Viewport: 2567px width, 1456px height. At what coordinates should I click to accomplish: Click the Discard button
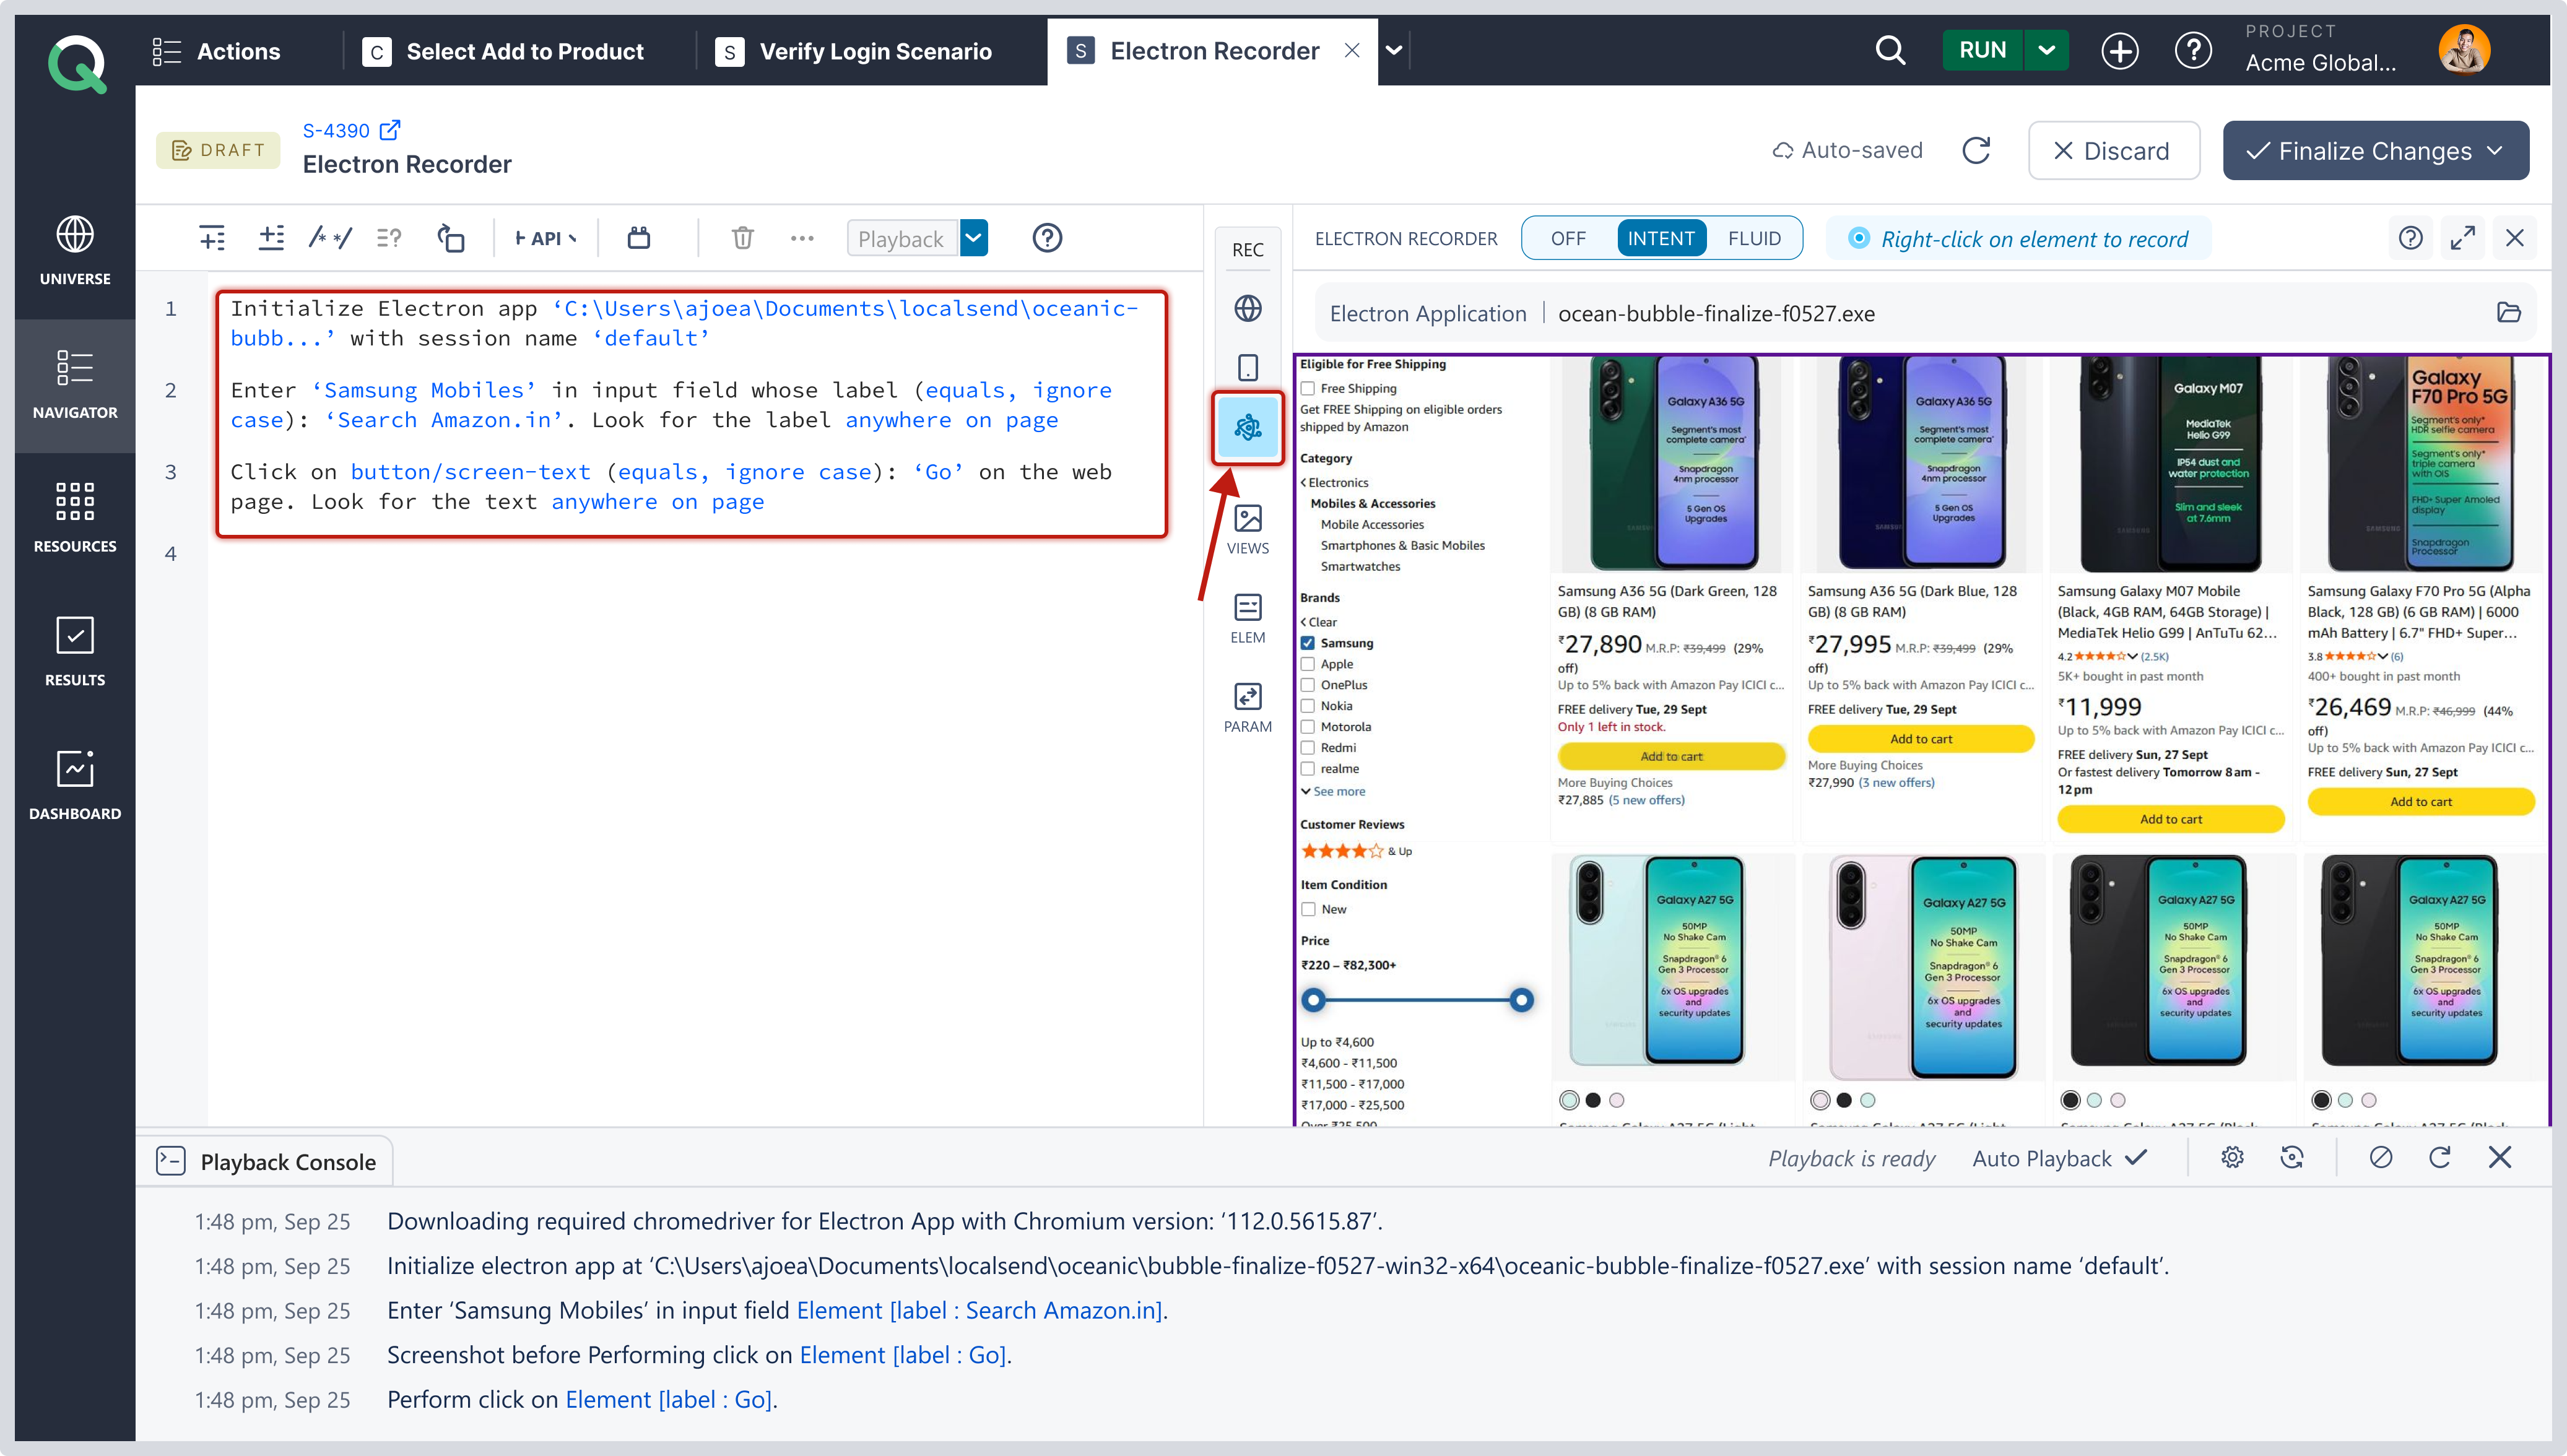tap(2113, 151)
